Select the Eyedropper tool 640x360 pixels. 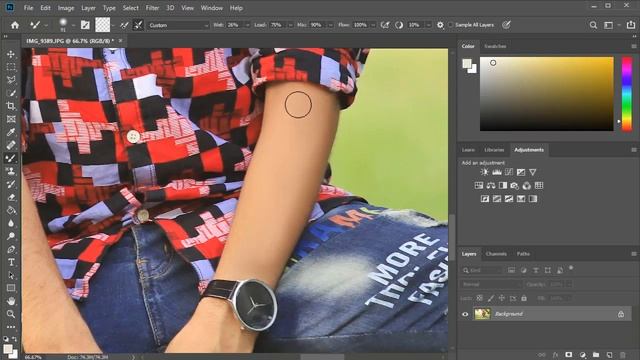pos(11,132)
